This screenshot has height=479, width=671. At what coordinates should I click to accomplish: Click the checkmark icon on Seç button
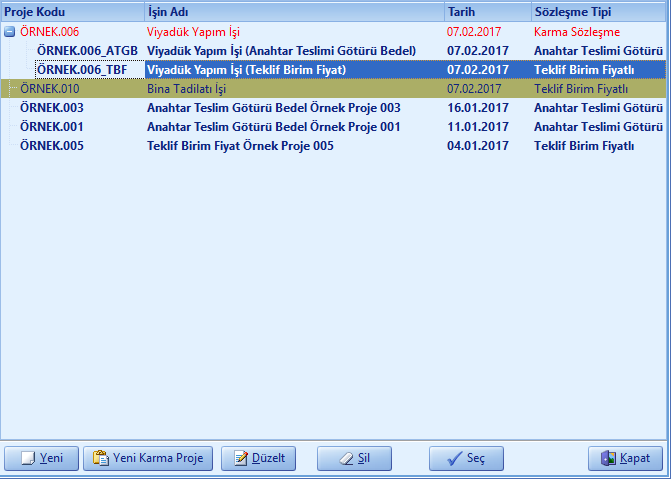pos(452,458)
